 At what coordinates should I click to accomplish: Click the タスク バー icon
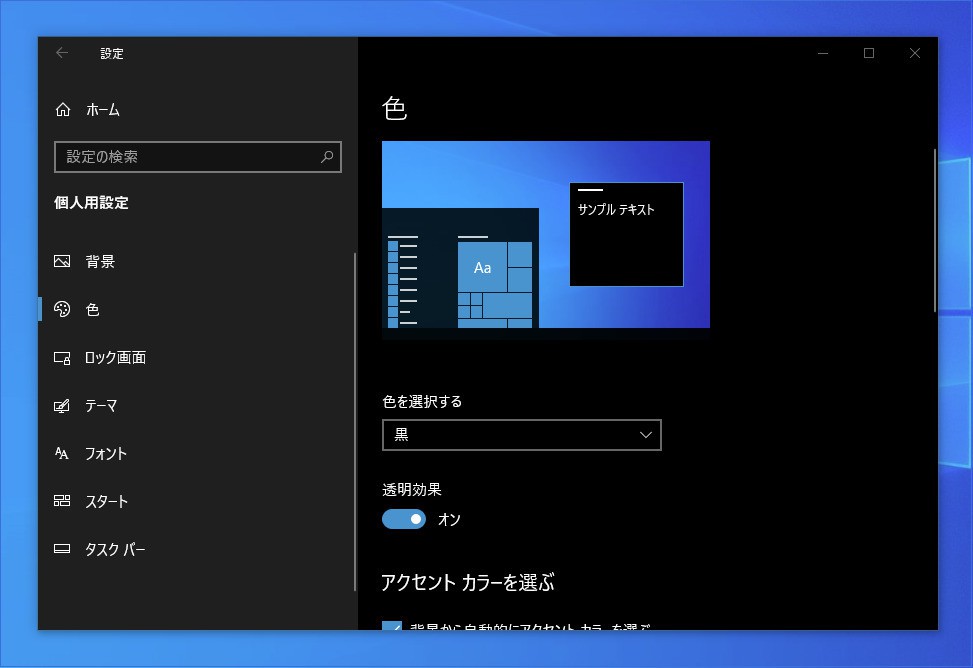tap(62, 549)
